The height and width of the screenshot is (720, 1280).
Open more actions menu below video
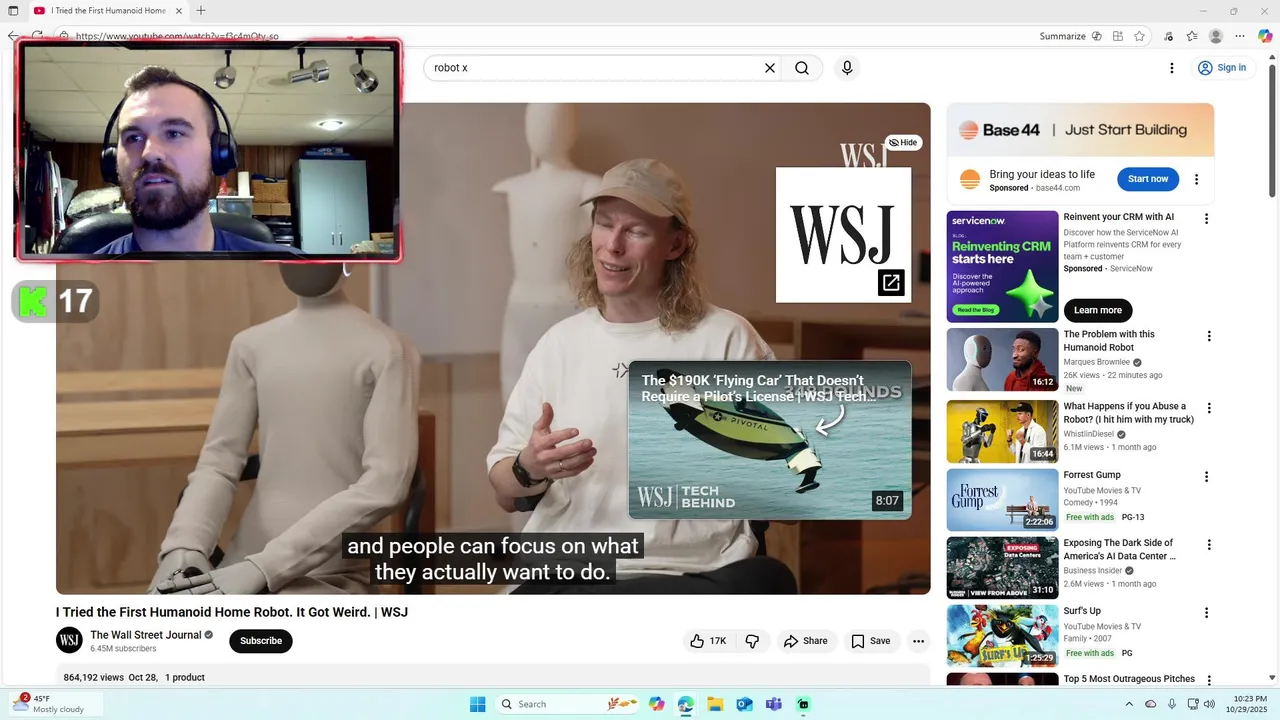pyautogui.click(x=918, y=641)
